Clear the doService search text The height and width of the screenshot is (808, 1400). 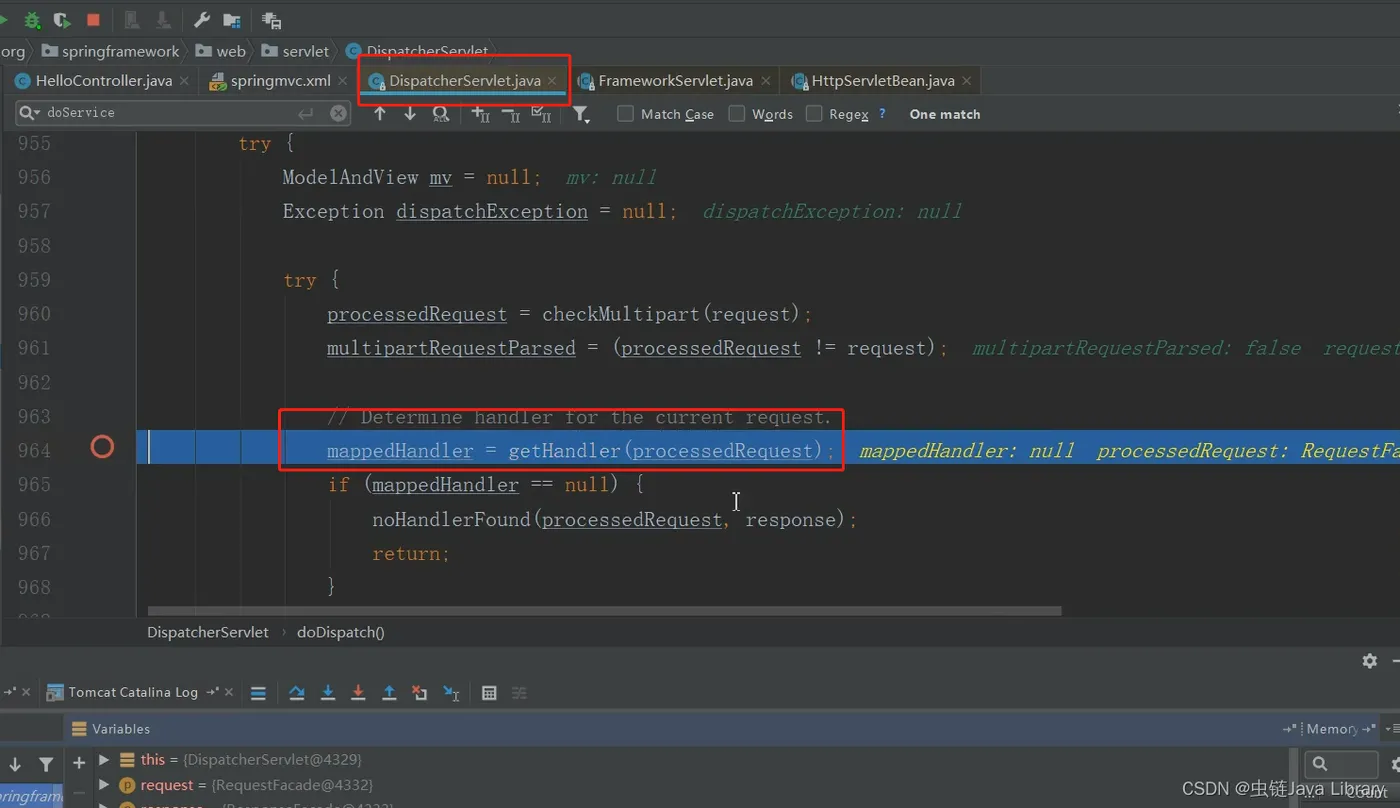[339, 113]
